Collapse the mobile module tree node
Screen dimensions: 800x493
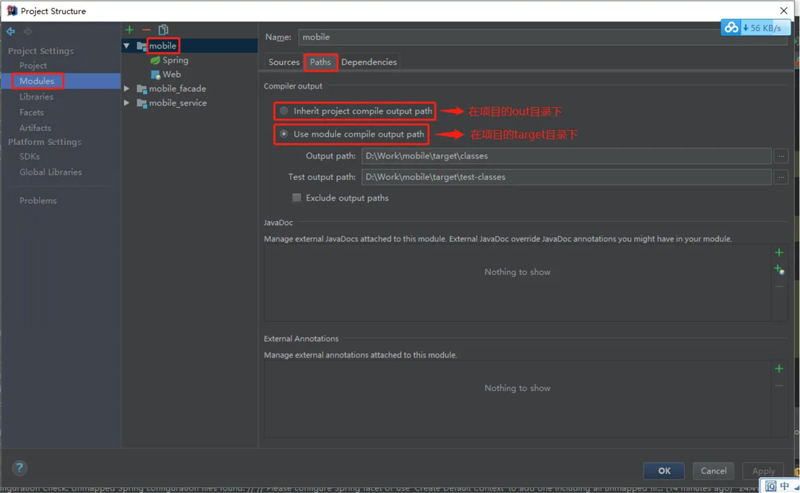127,46
